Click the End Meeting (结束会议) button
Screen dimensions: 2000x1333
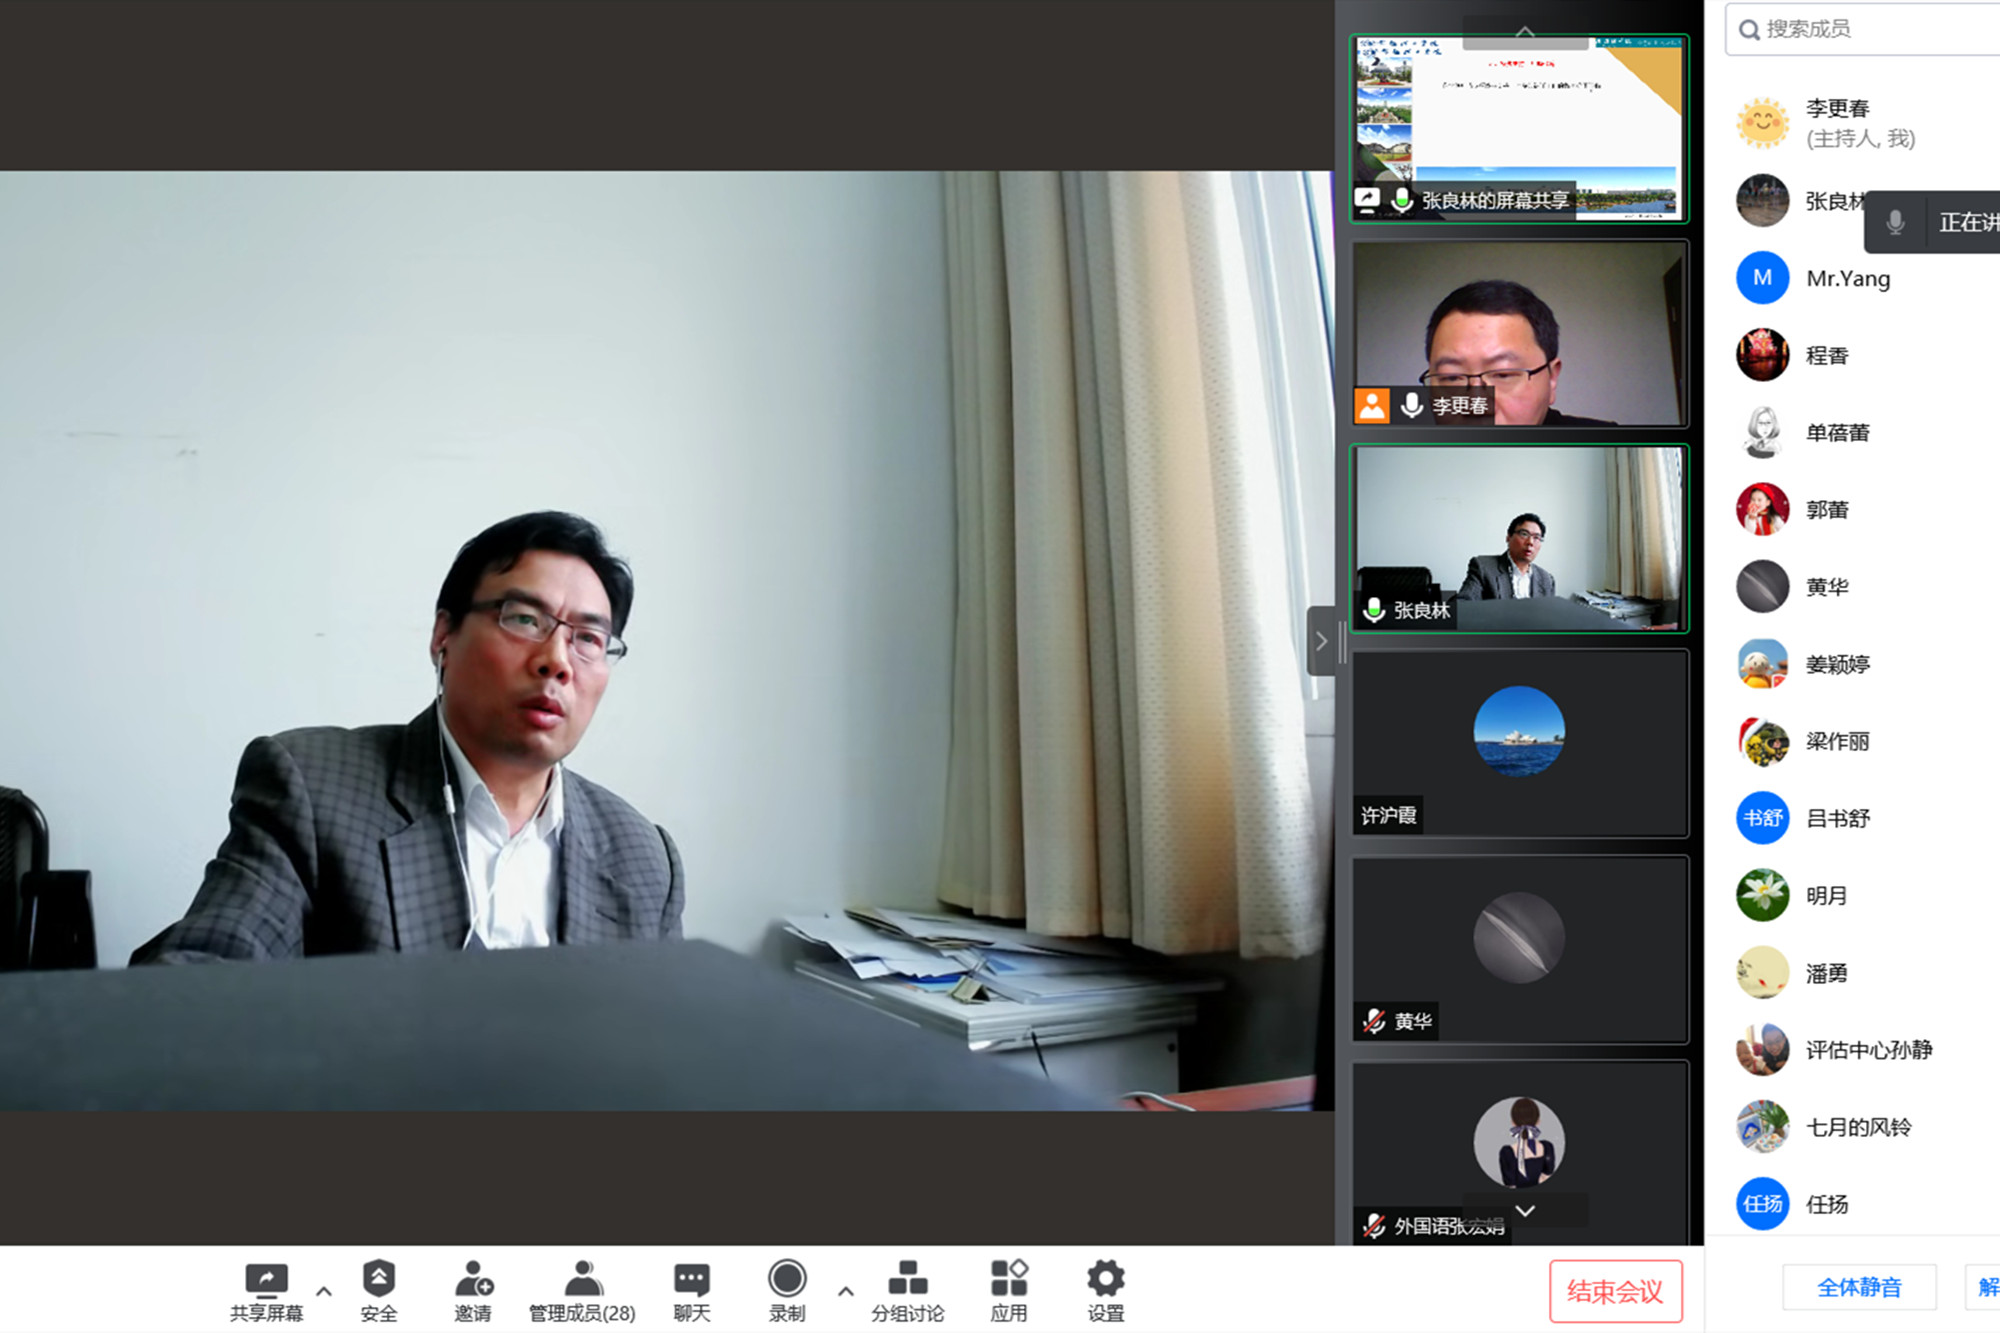1615,1291
